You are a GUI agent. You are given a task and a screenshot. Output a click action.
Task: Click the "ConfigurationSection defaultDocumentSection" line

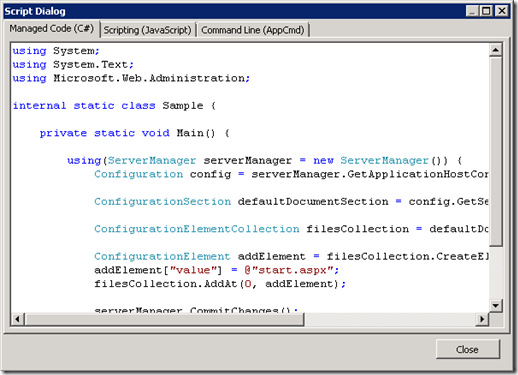(291, 201)
